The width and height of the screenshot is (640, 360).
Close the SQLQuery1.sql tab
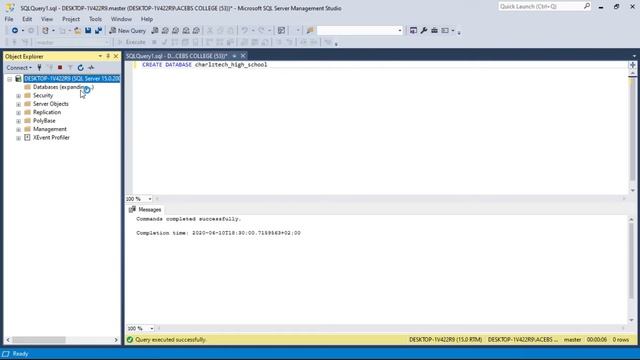(x=243, y=56)
